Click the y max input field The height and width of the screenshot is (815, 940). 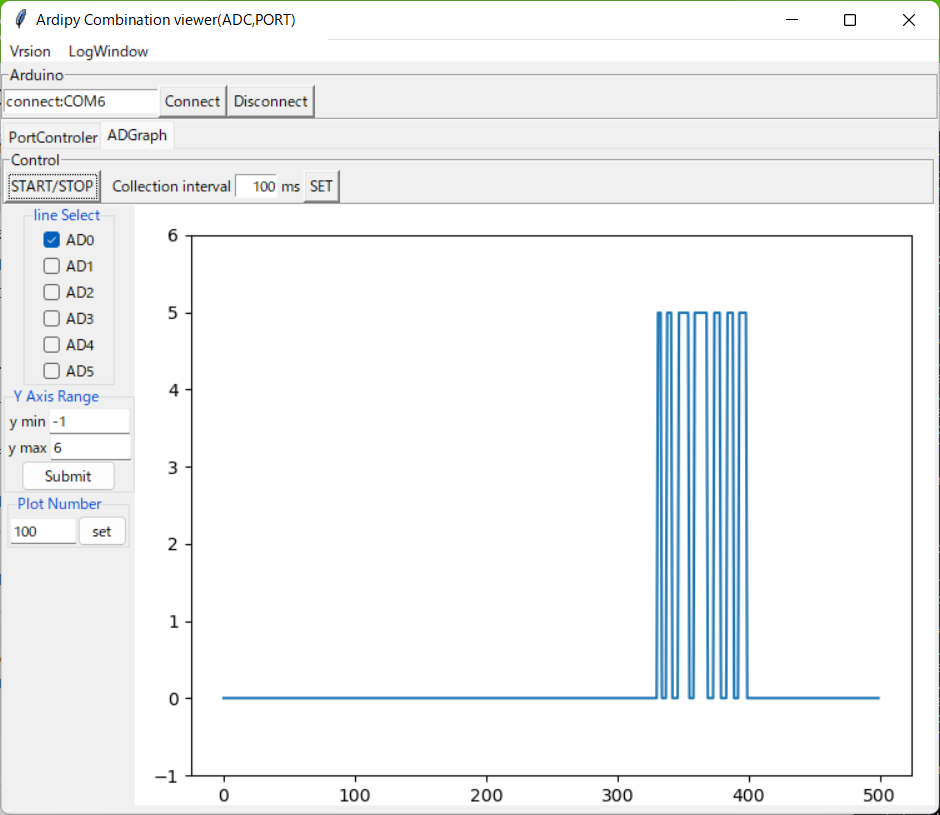click(x=91, y=447)
